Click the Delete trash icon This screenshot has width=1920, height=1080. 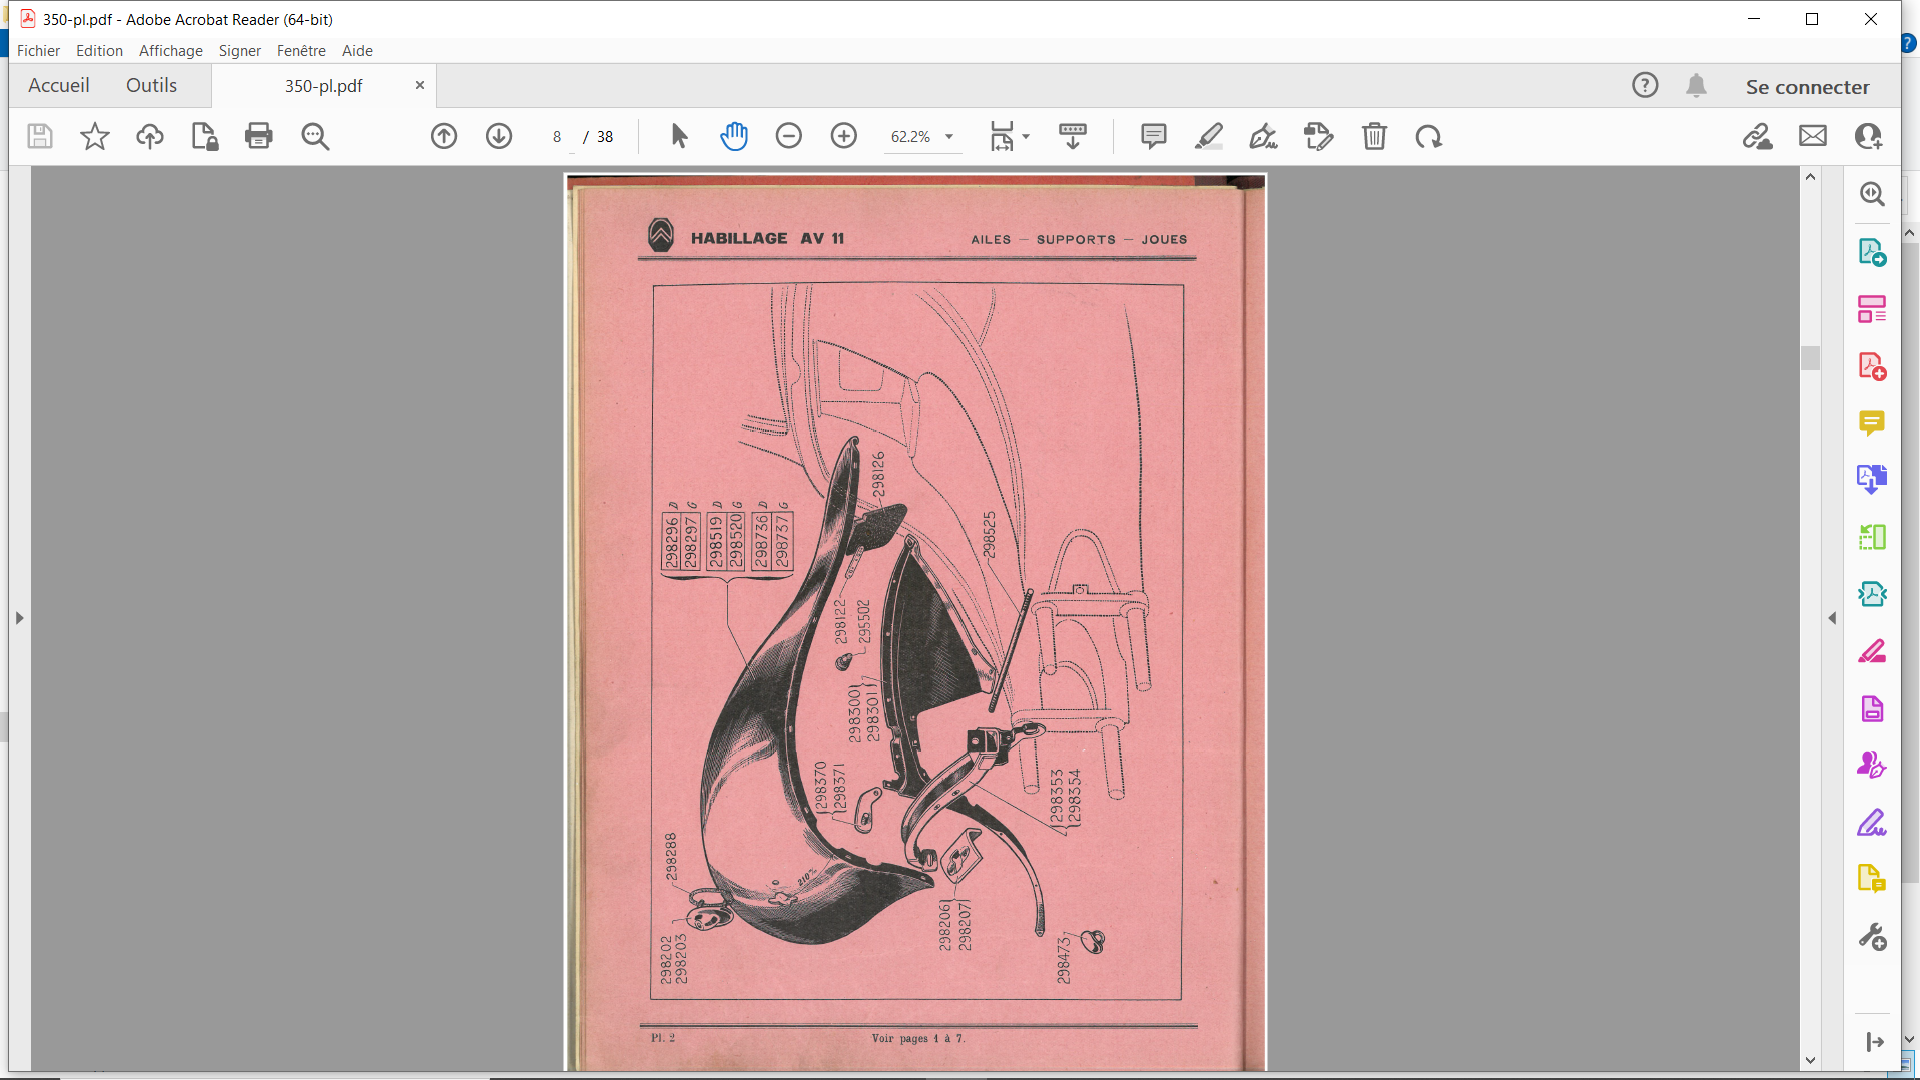(x=1374, y=136)
